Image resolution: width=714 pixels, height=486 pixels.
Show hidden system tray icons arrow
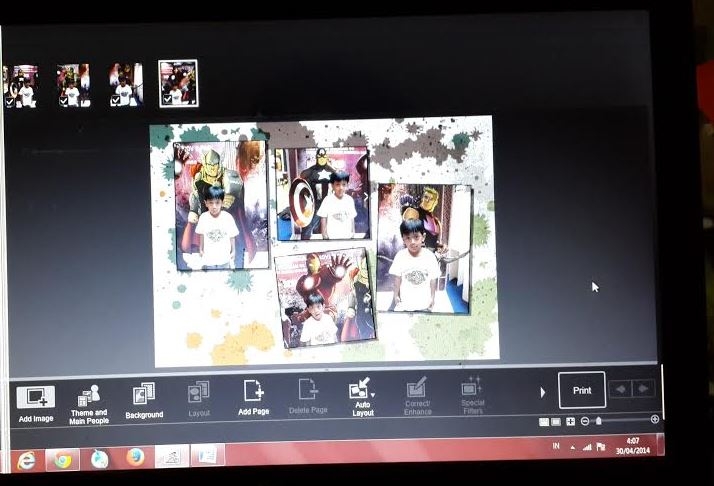click(572, 448)
